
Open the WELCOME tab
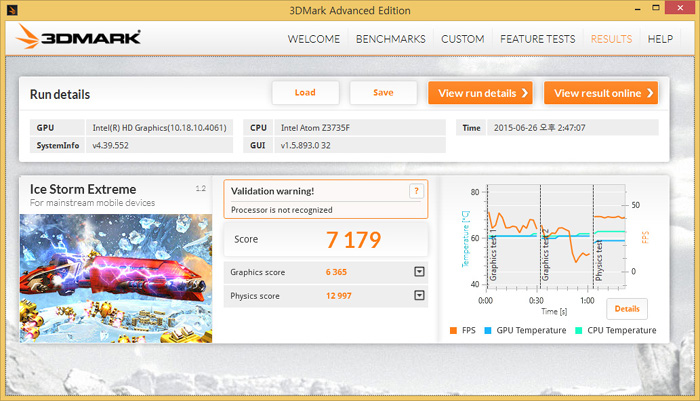click(314, 39)
